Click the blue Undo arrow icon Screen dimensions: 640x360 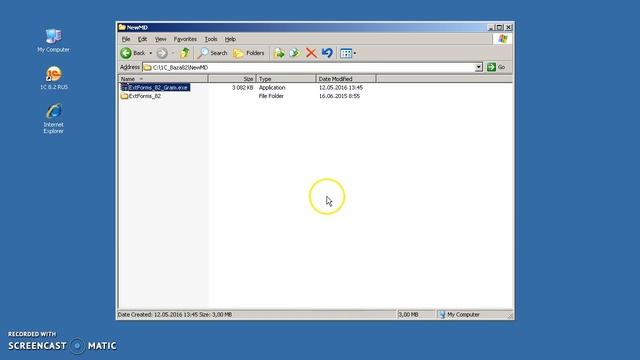click(x=327, y=53)
